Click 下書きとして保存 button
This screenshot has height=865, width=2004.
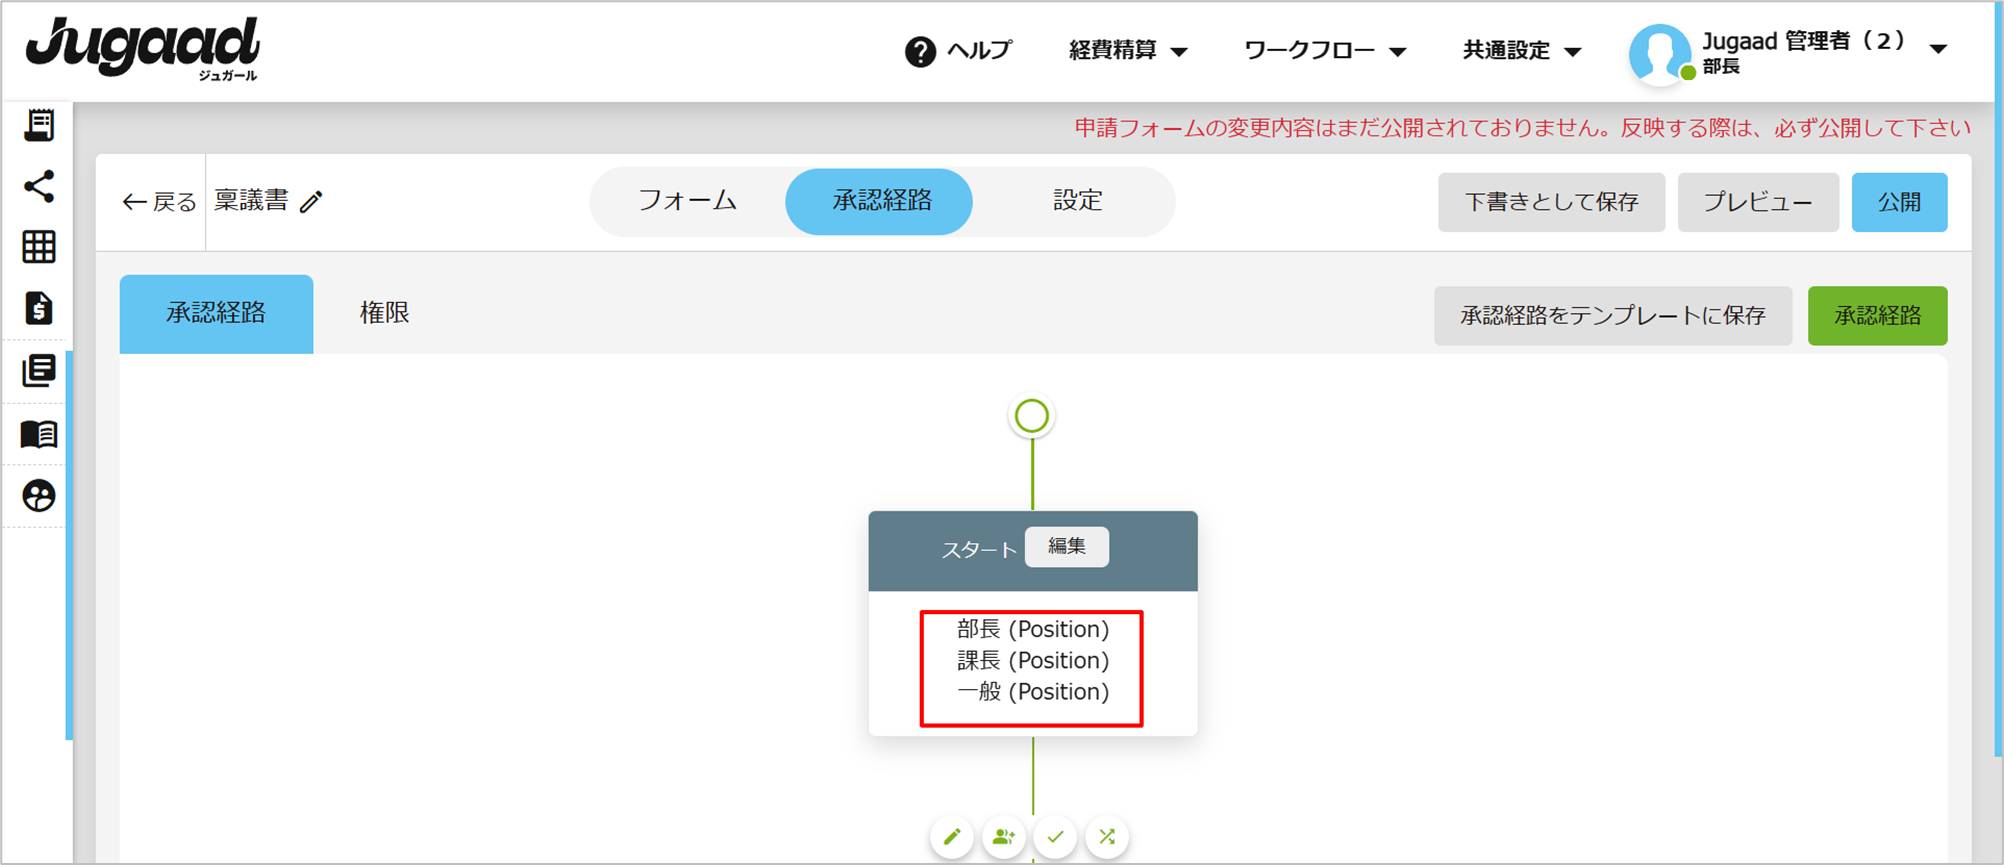[x=1551, y=202]
